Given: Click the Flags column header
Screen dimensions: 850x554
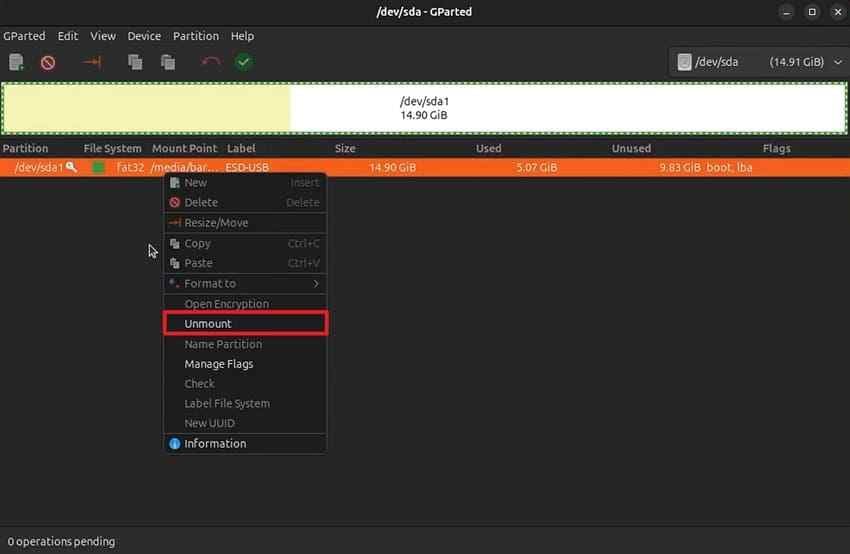Looking at the screenshot, I should point(776,149).
